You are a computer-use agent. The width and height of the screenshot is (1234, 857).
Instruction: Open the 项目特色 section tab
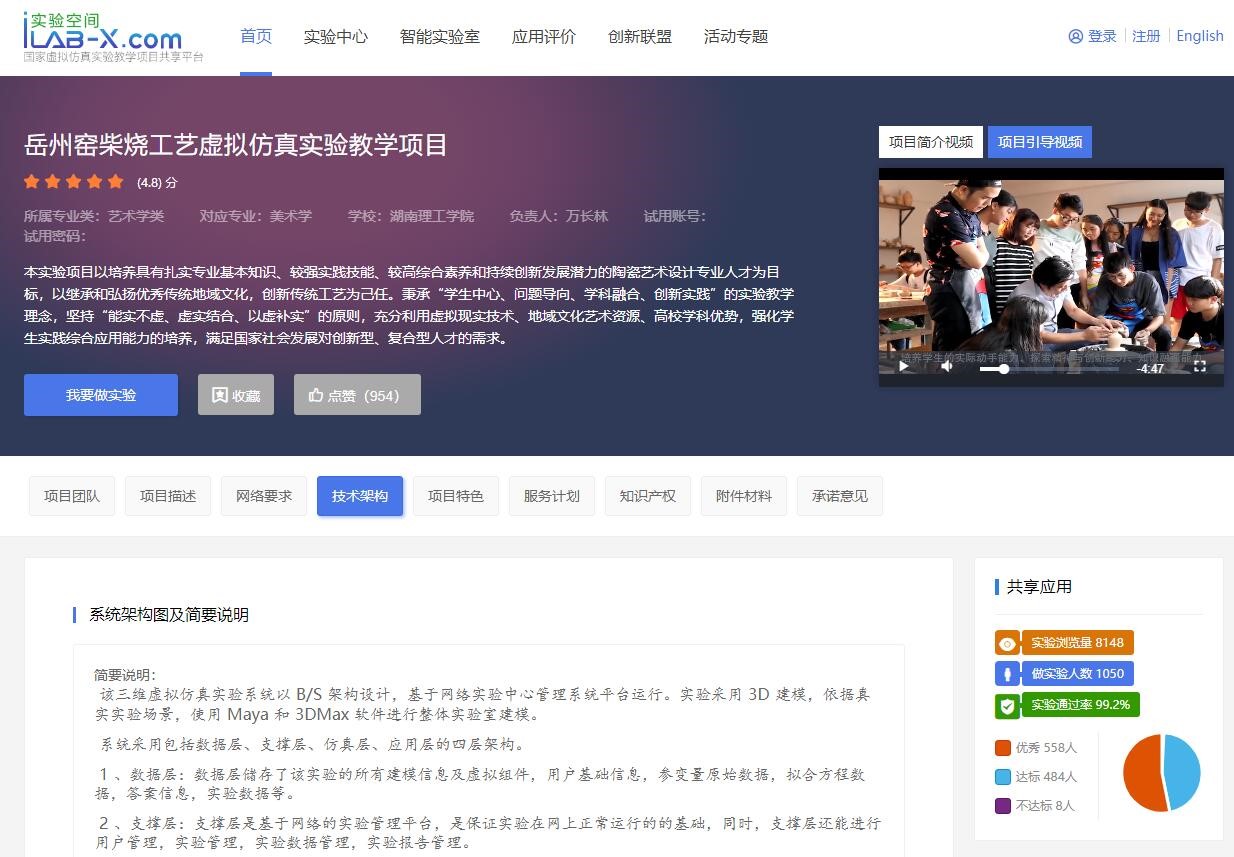tap(455, 496)
